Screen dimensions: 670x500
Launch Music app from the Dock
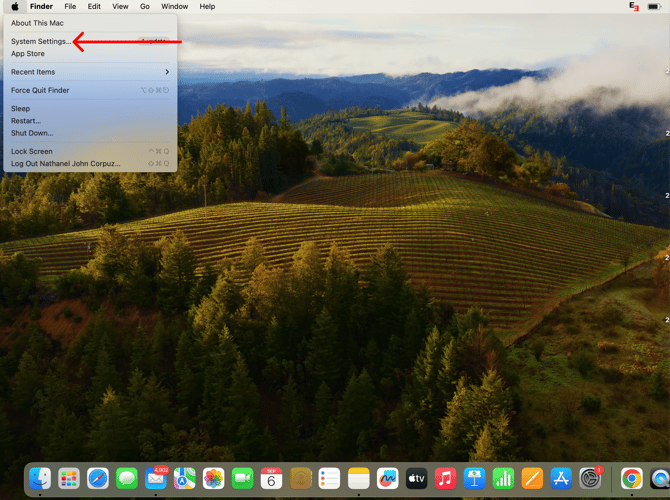coord(446,478)
